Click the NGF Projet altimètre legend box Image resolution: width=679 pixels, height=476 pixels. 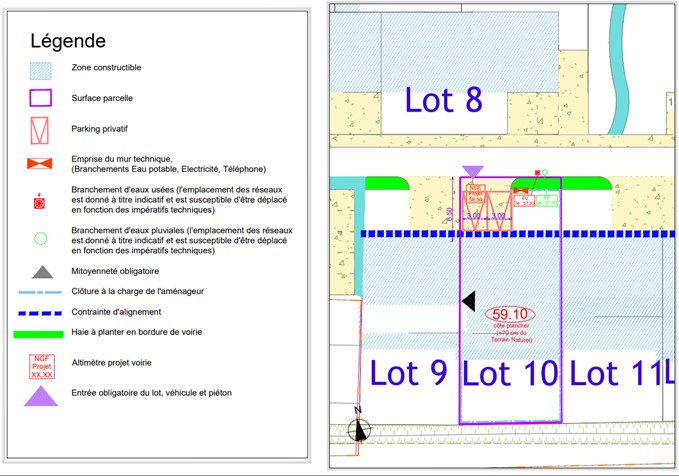click(x=41, y=364)
